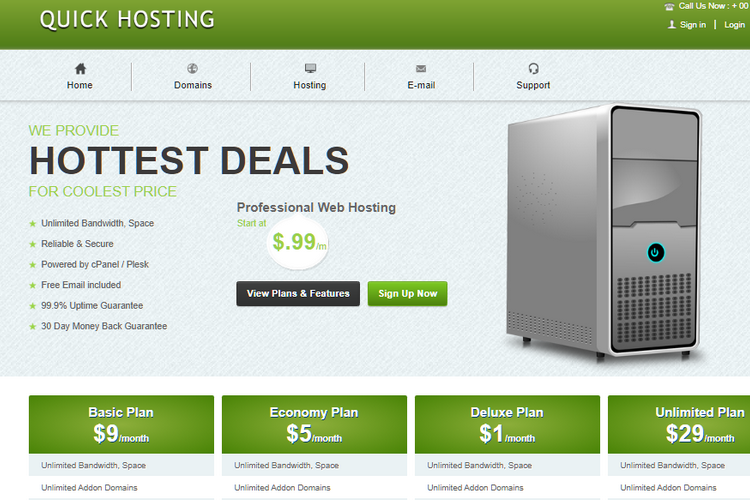The height and width of the screenshot is (500, 750).
Task: Click the Home house icon
Action: [80, 69]
